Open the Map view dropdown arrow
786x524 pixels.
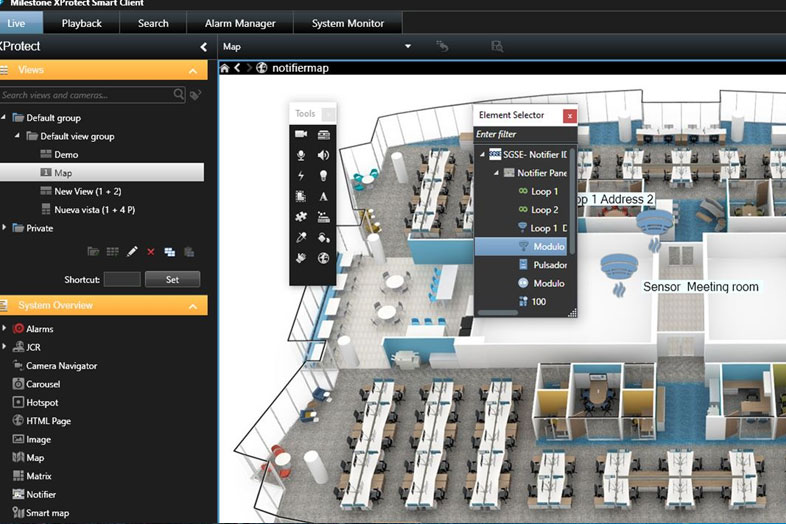tap(408, 46)
